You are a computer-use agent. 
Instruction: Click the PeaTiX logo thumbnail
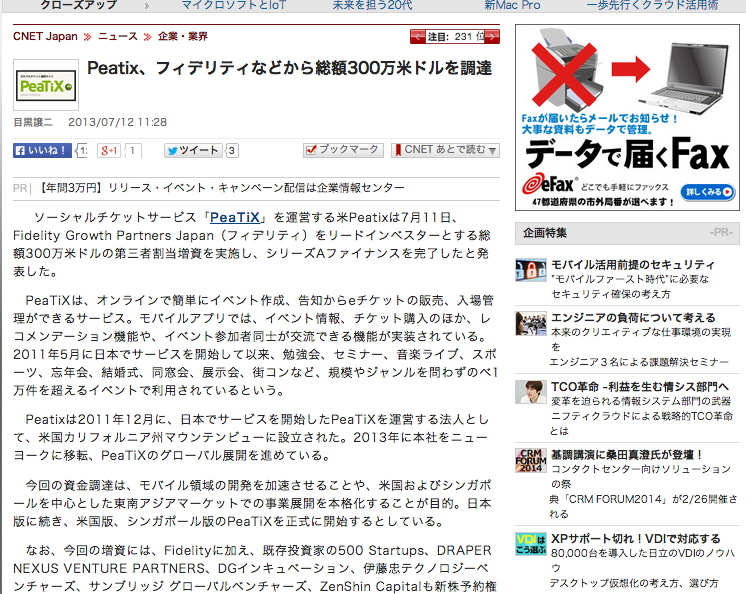click(x=46, y=85)
